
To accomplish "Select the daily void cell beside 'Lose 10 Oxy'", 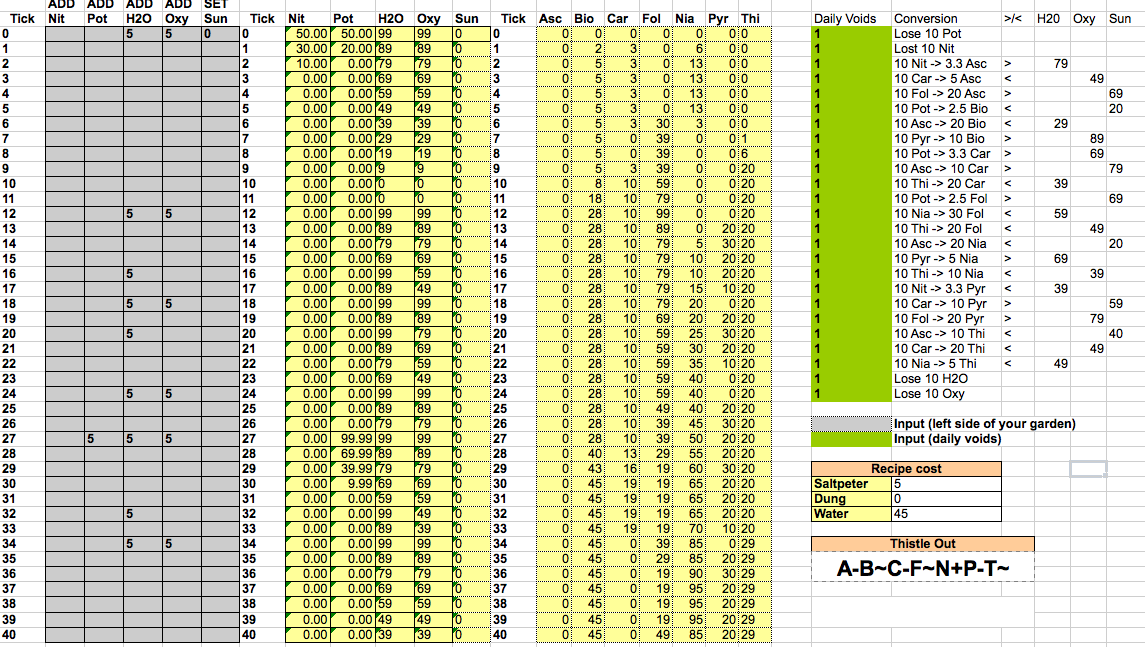I will coord(851,394).
